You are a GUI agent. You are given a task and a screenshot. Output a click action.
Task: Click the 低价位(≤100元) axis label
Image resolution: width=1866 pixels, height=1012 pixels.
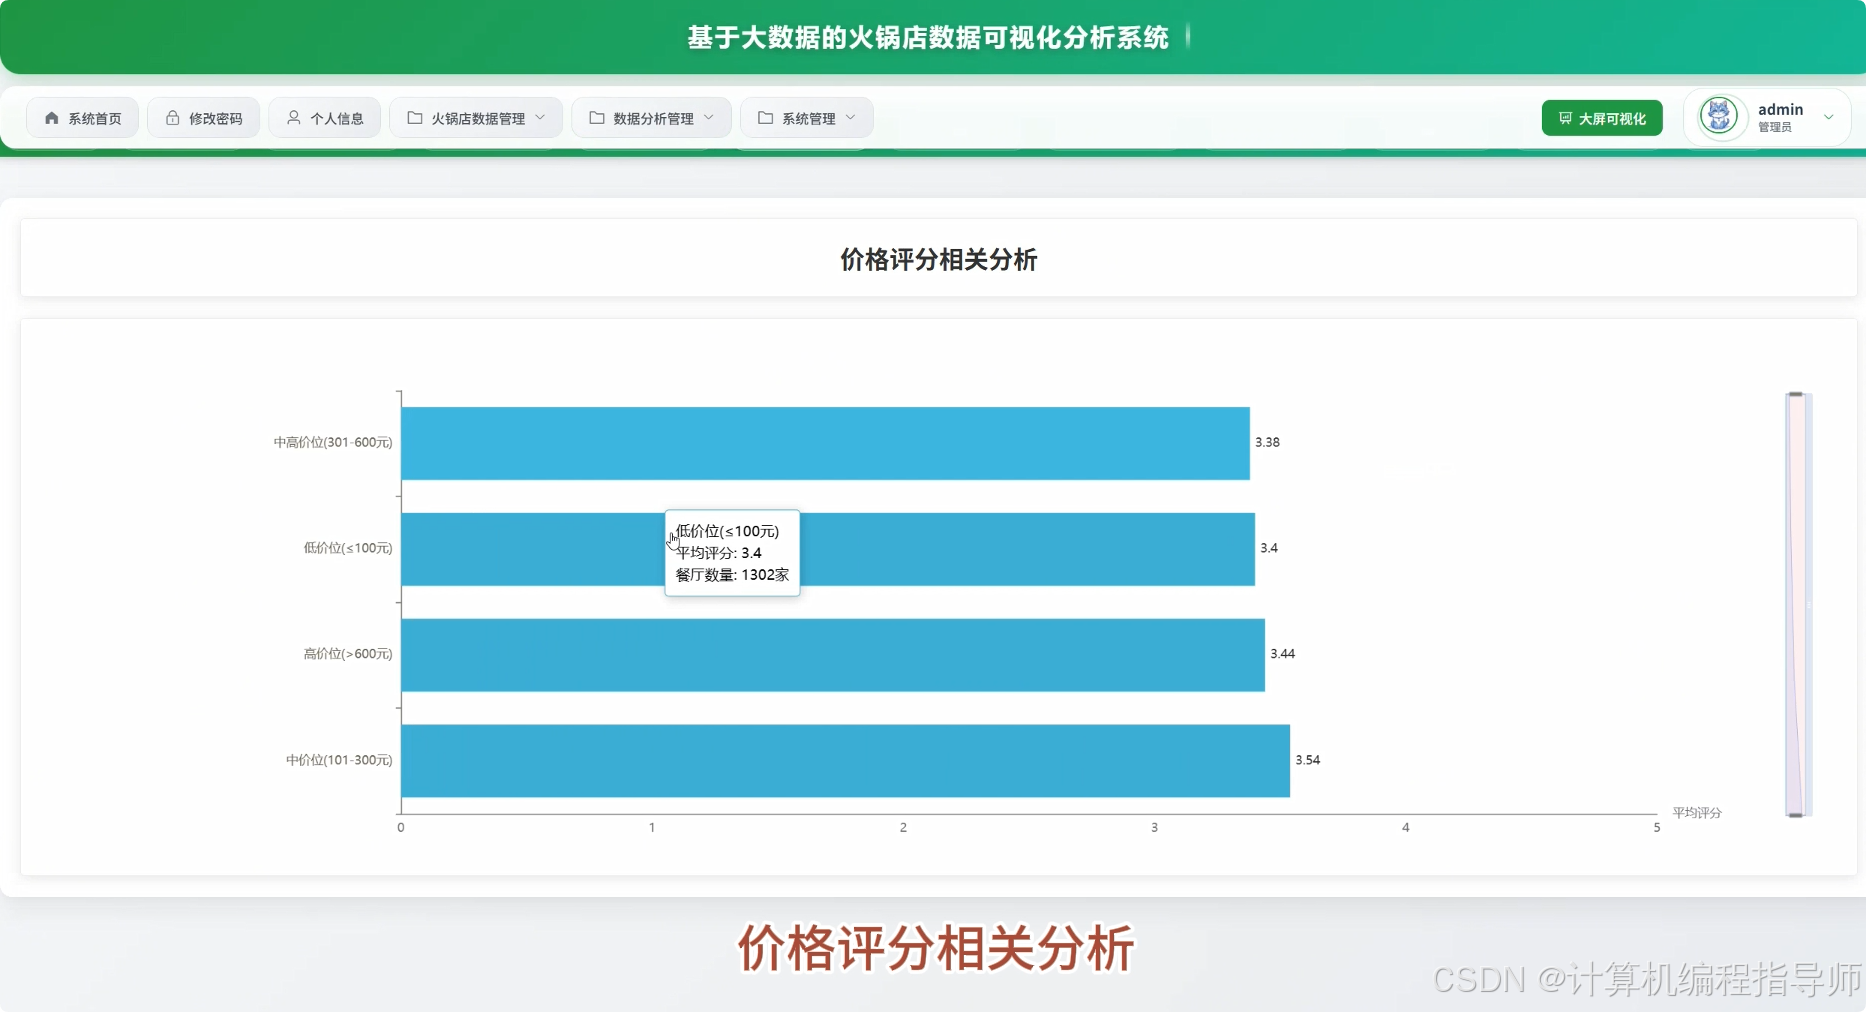pos(348,548)
